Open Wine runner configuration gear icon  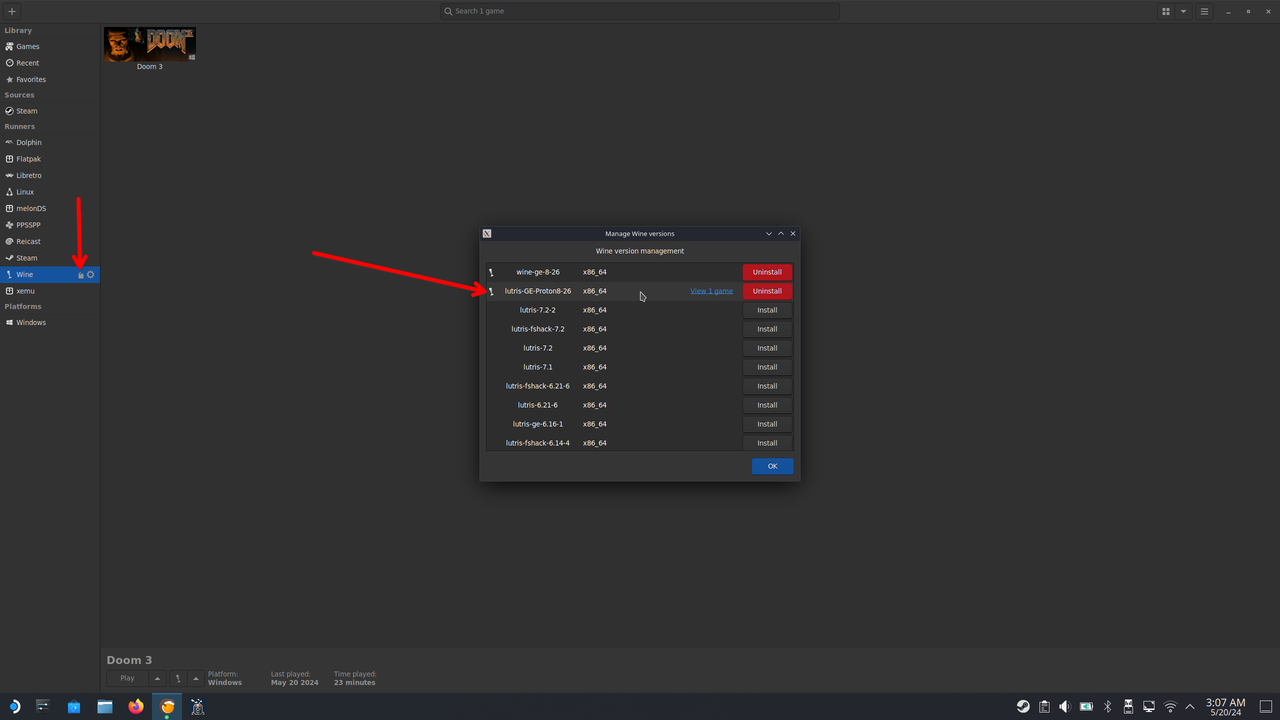91,275
